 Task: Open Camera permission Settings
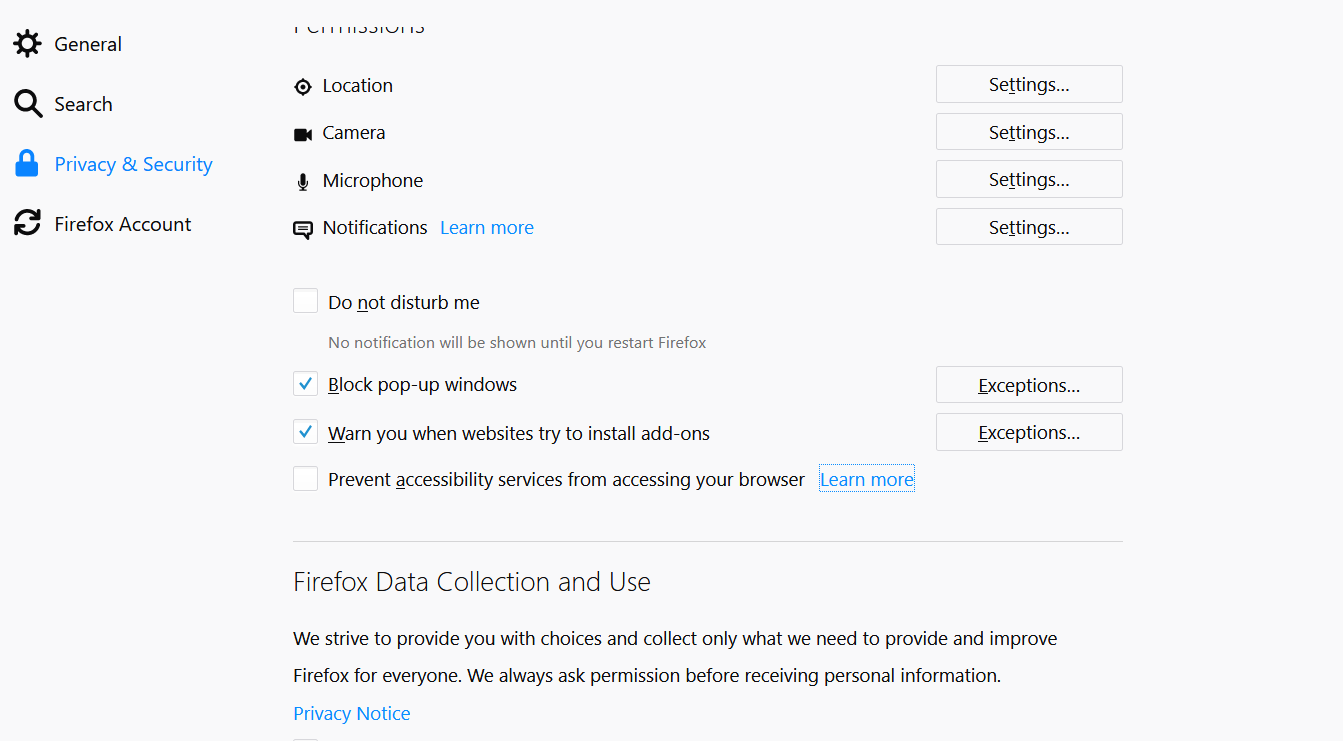pyautogui.click(x=1029, y=132)
